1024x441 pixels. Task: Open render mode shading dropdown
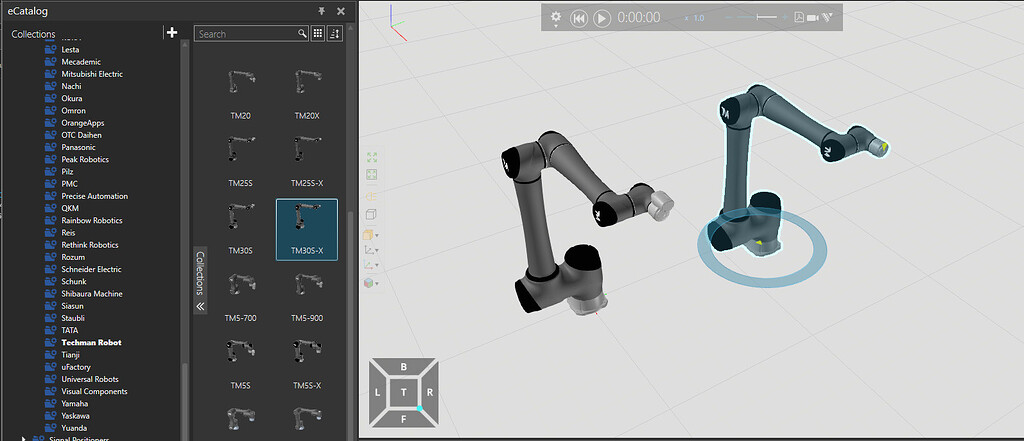[372, 235]
